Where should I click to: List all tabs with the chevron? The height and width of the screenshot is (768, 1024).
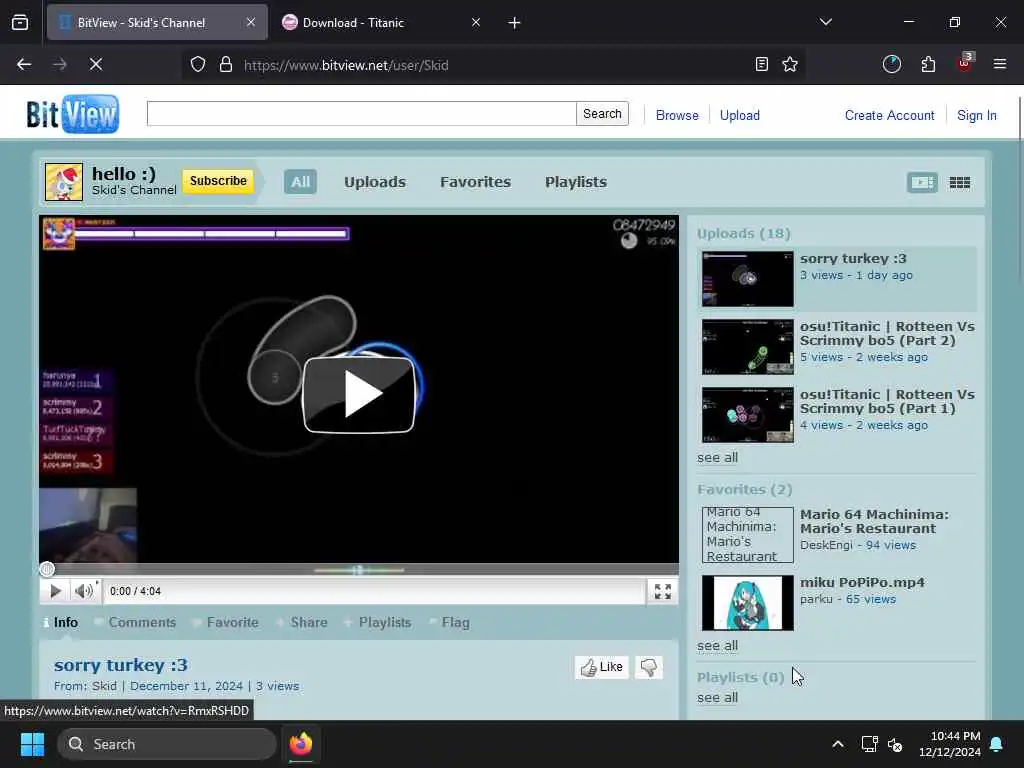[825, 22]
